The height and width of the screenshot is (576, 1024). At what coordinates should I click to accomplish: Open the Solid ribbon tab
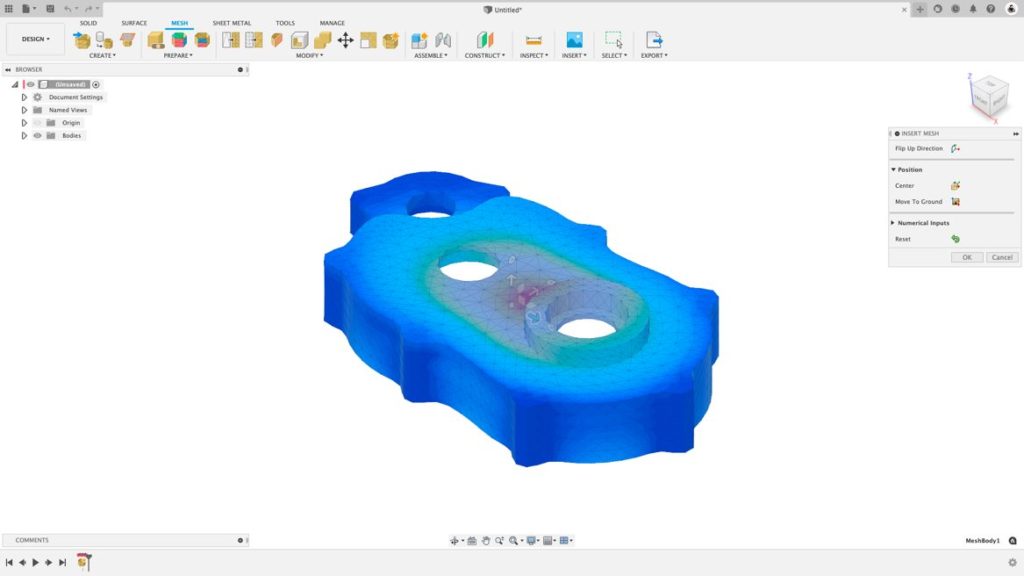88,22
